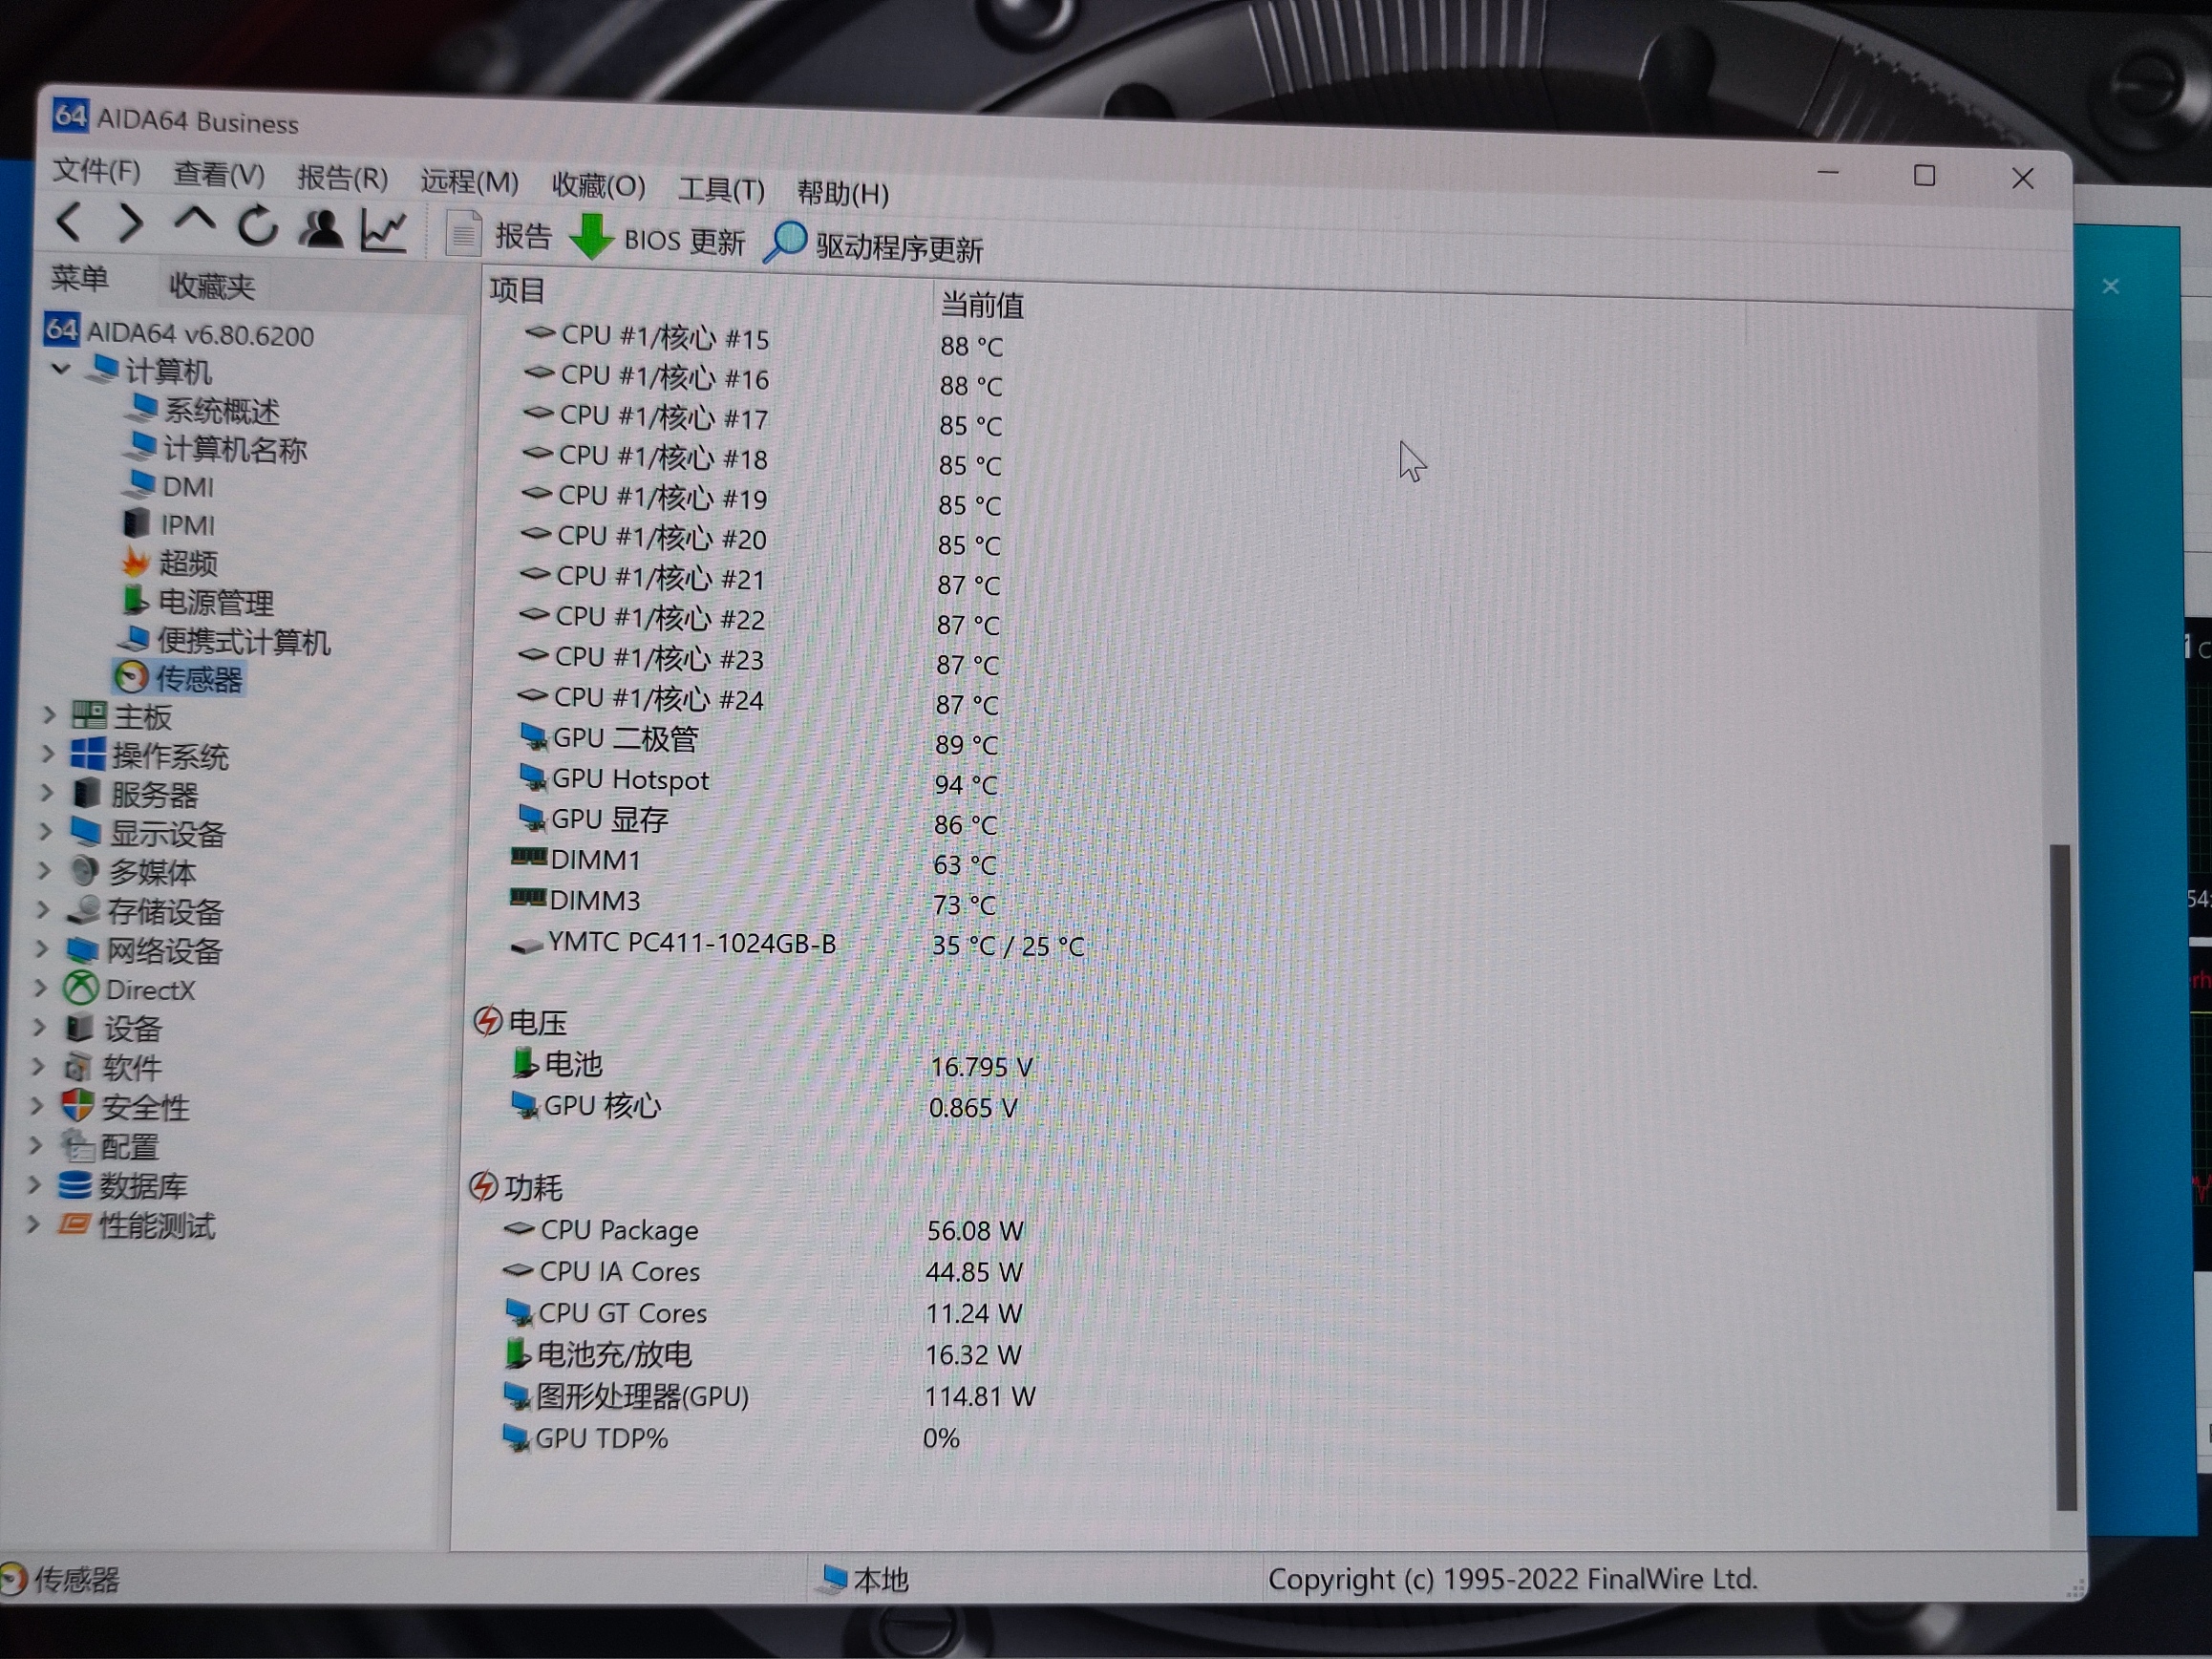Expand the 主板 tree node
This screenshot has width=2212, height=1659.
[48, 715]
